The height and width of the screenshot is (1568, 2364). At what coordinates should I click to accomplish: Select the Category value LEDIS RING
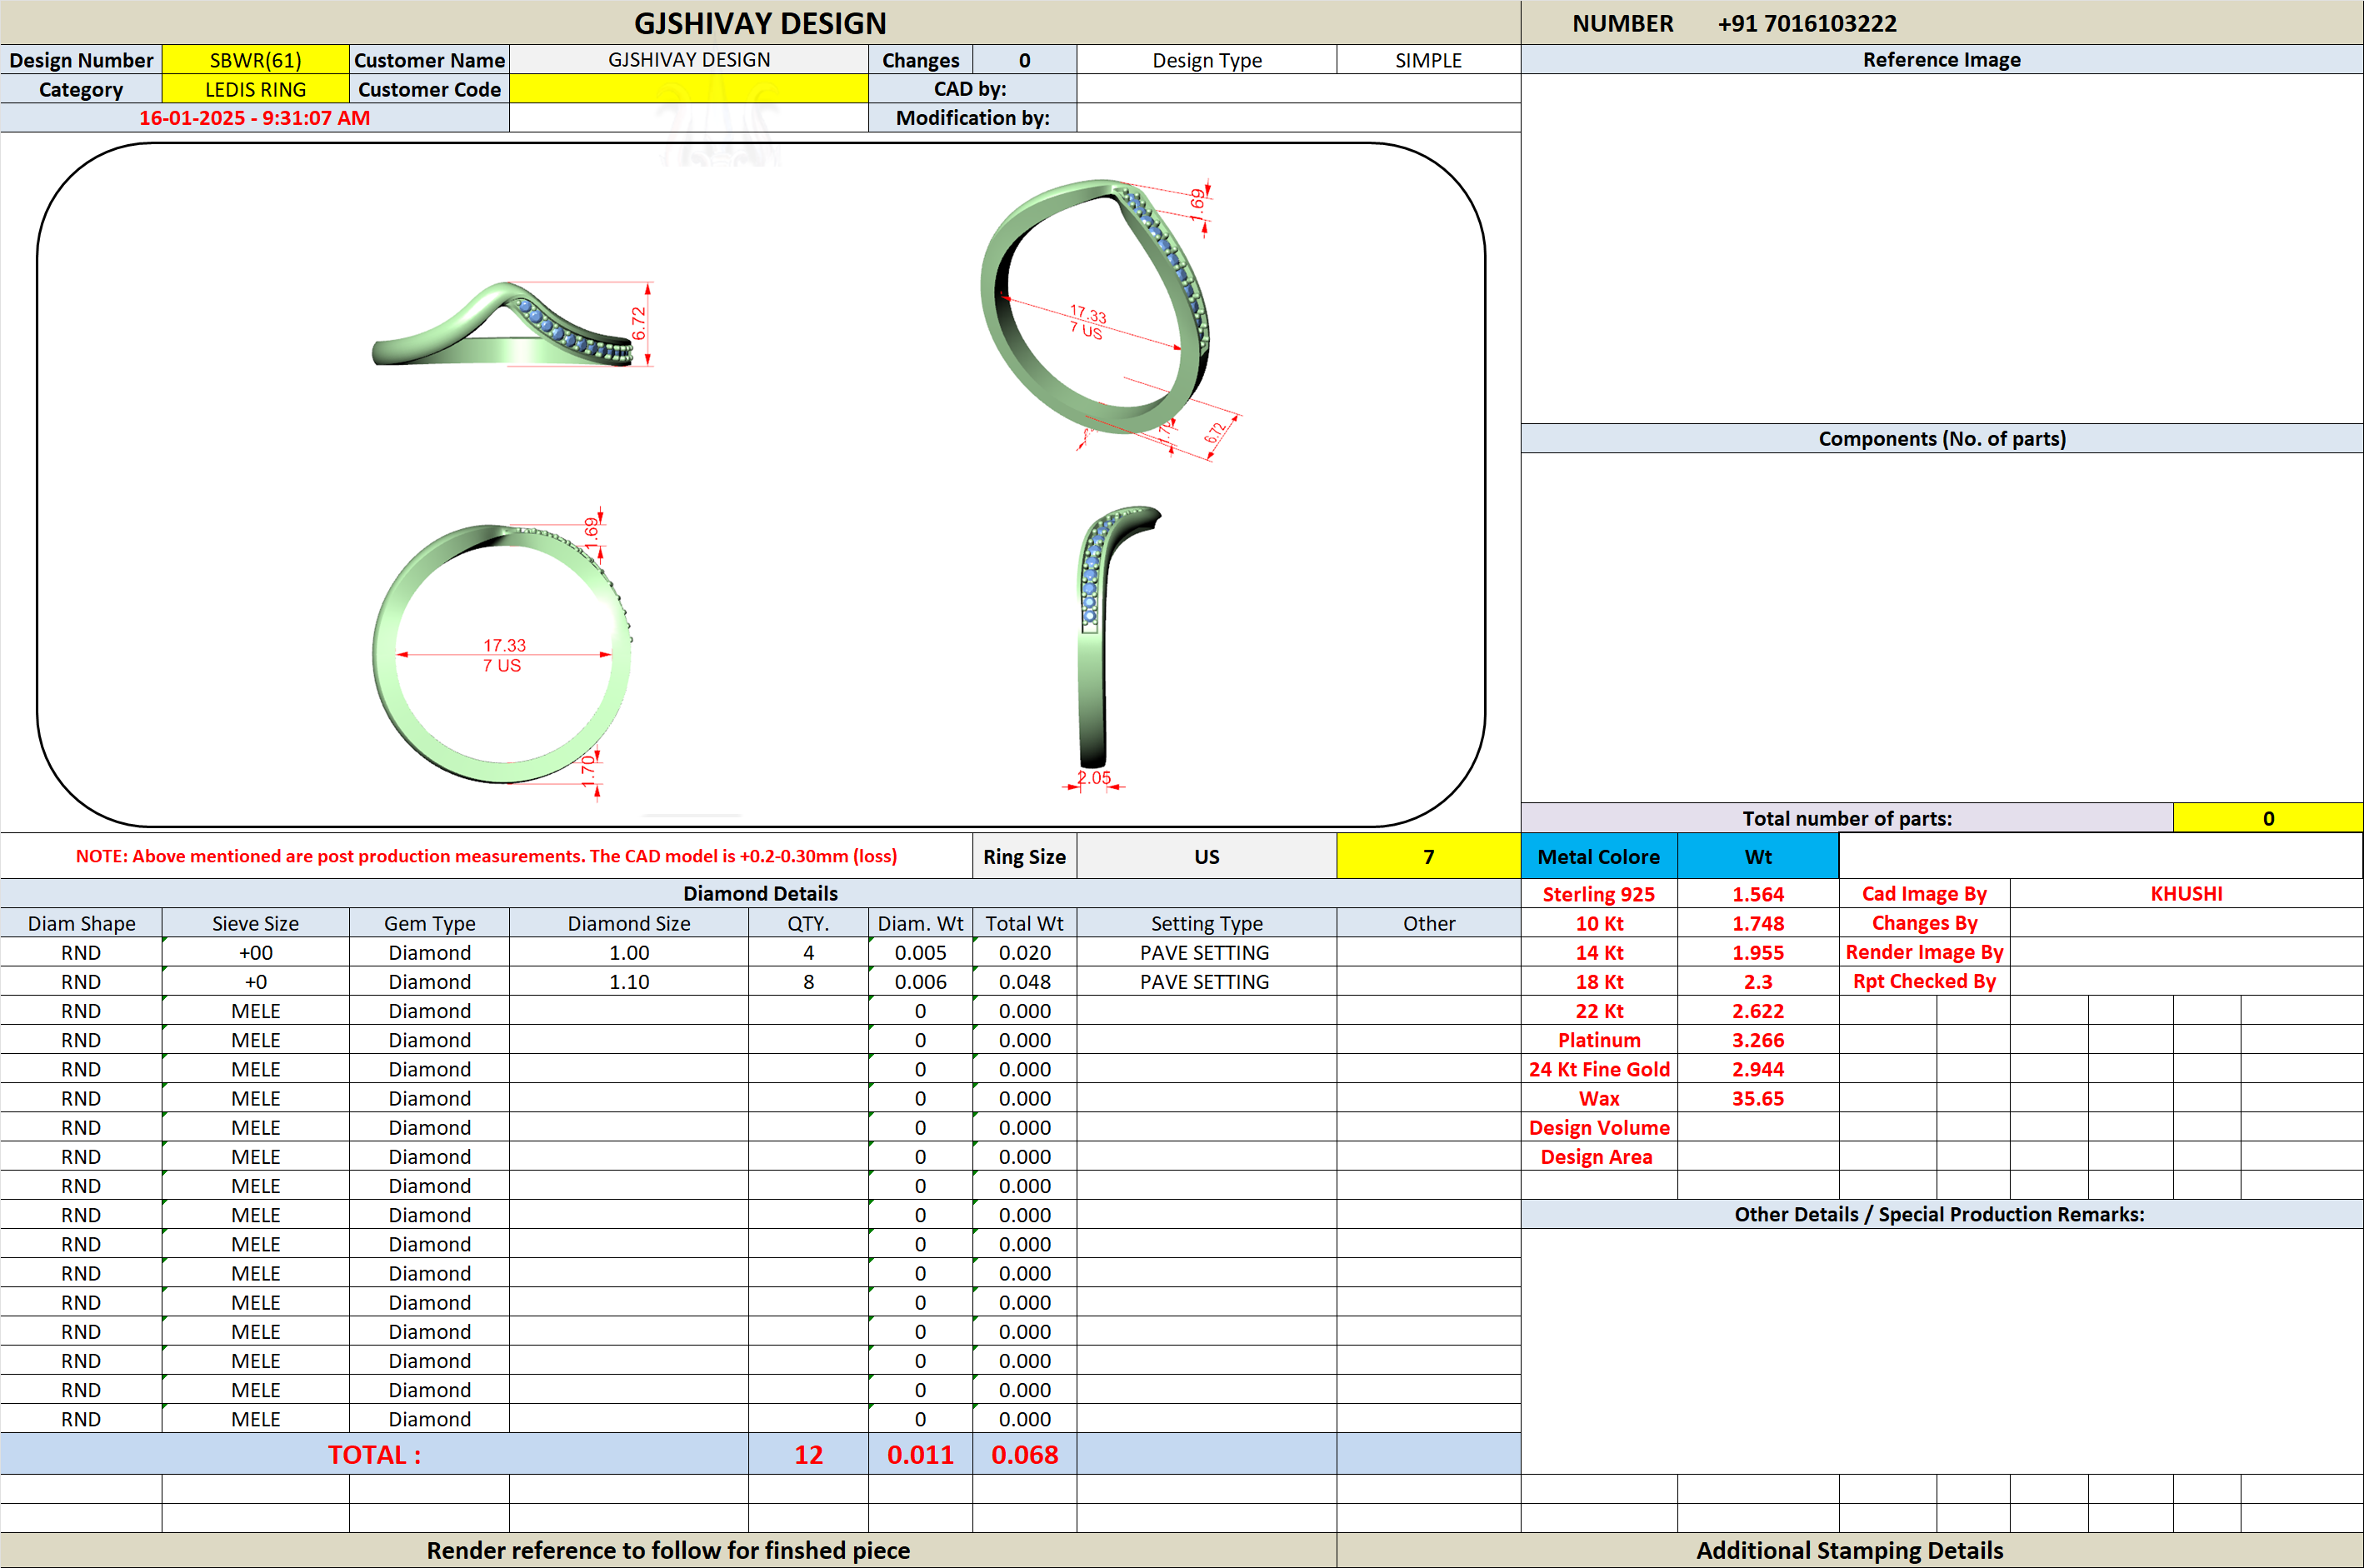[x=255, y=89]
